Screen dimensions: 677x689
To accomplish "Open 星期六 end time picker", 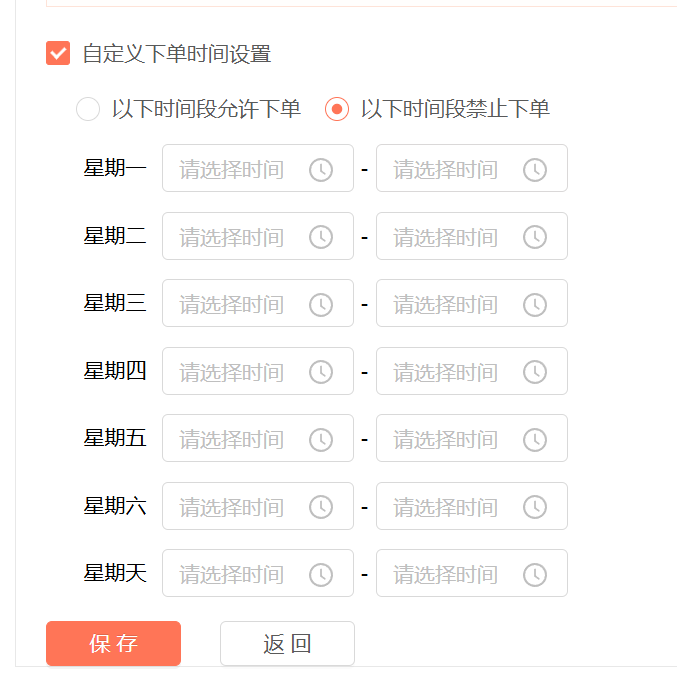I will [472, 506].
